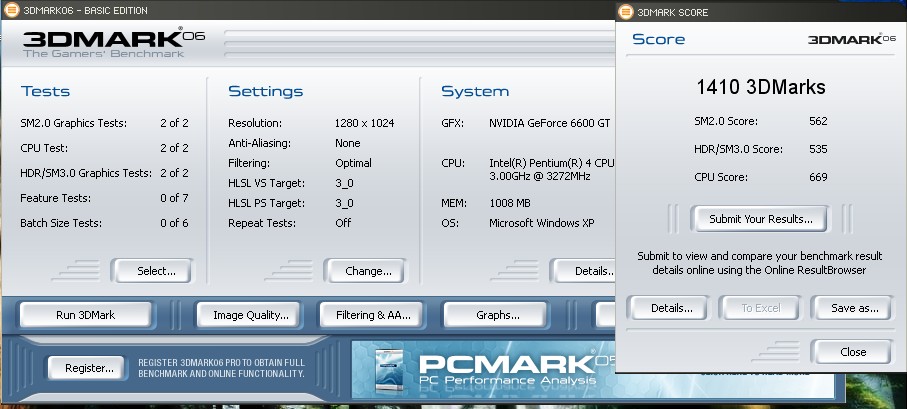This screenshot has height=409, width=907.
Task: Click the 3DMark06 logo in Score window
Action: click(x=851, y=39)
